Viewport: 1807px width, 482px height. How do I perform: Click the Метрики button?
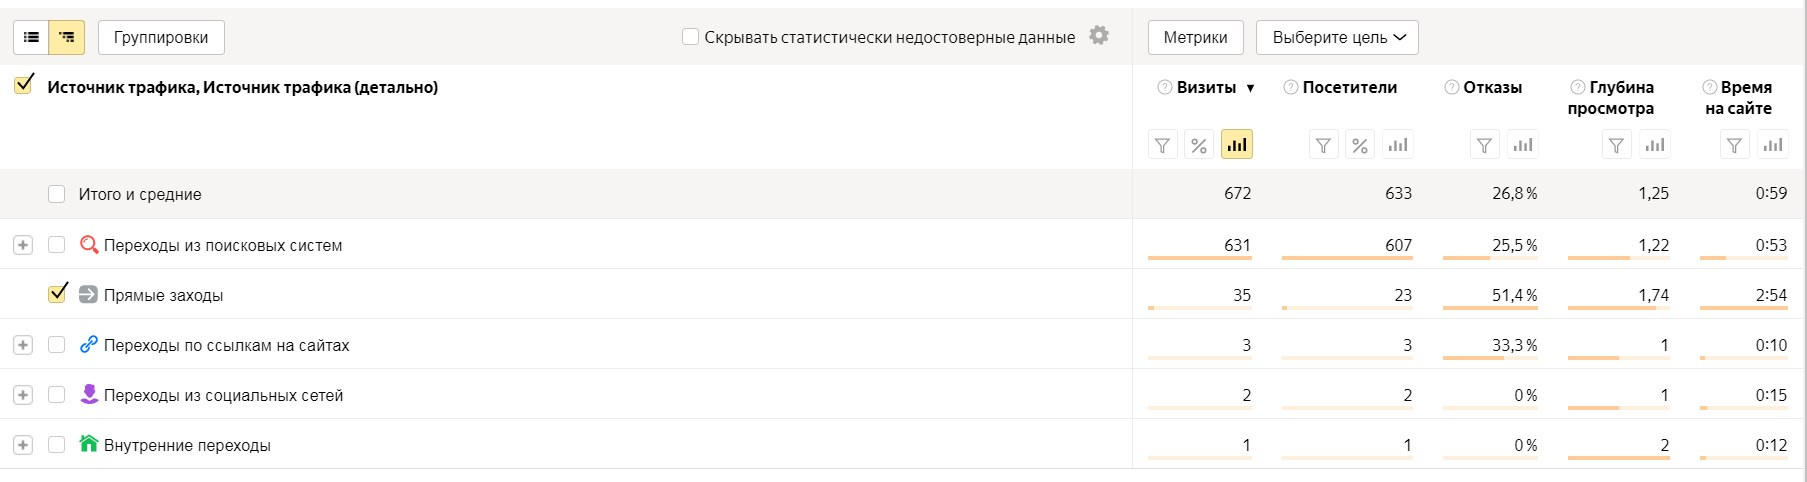click(1195, 38)
